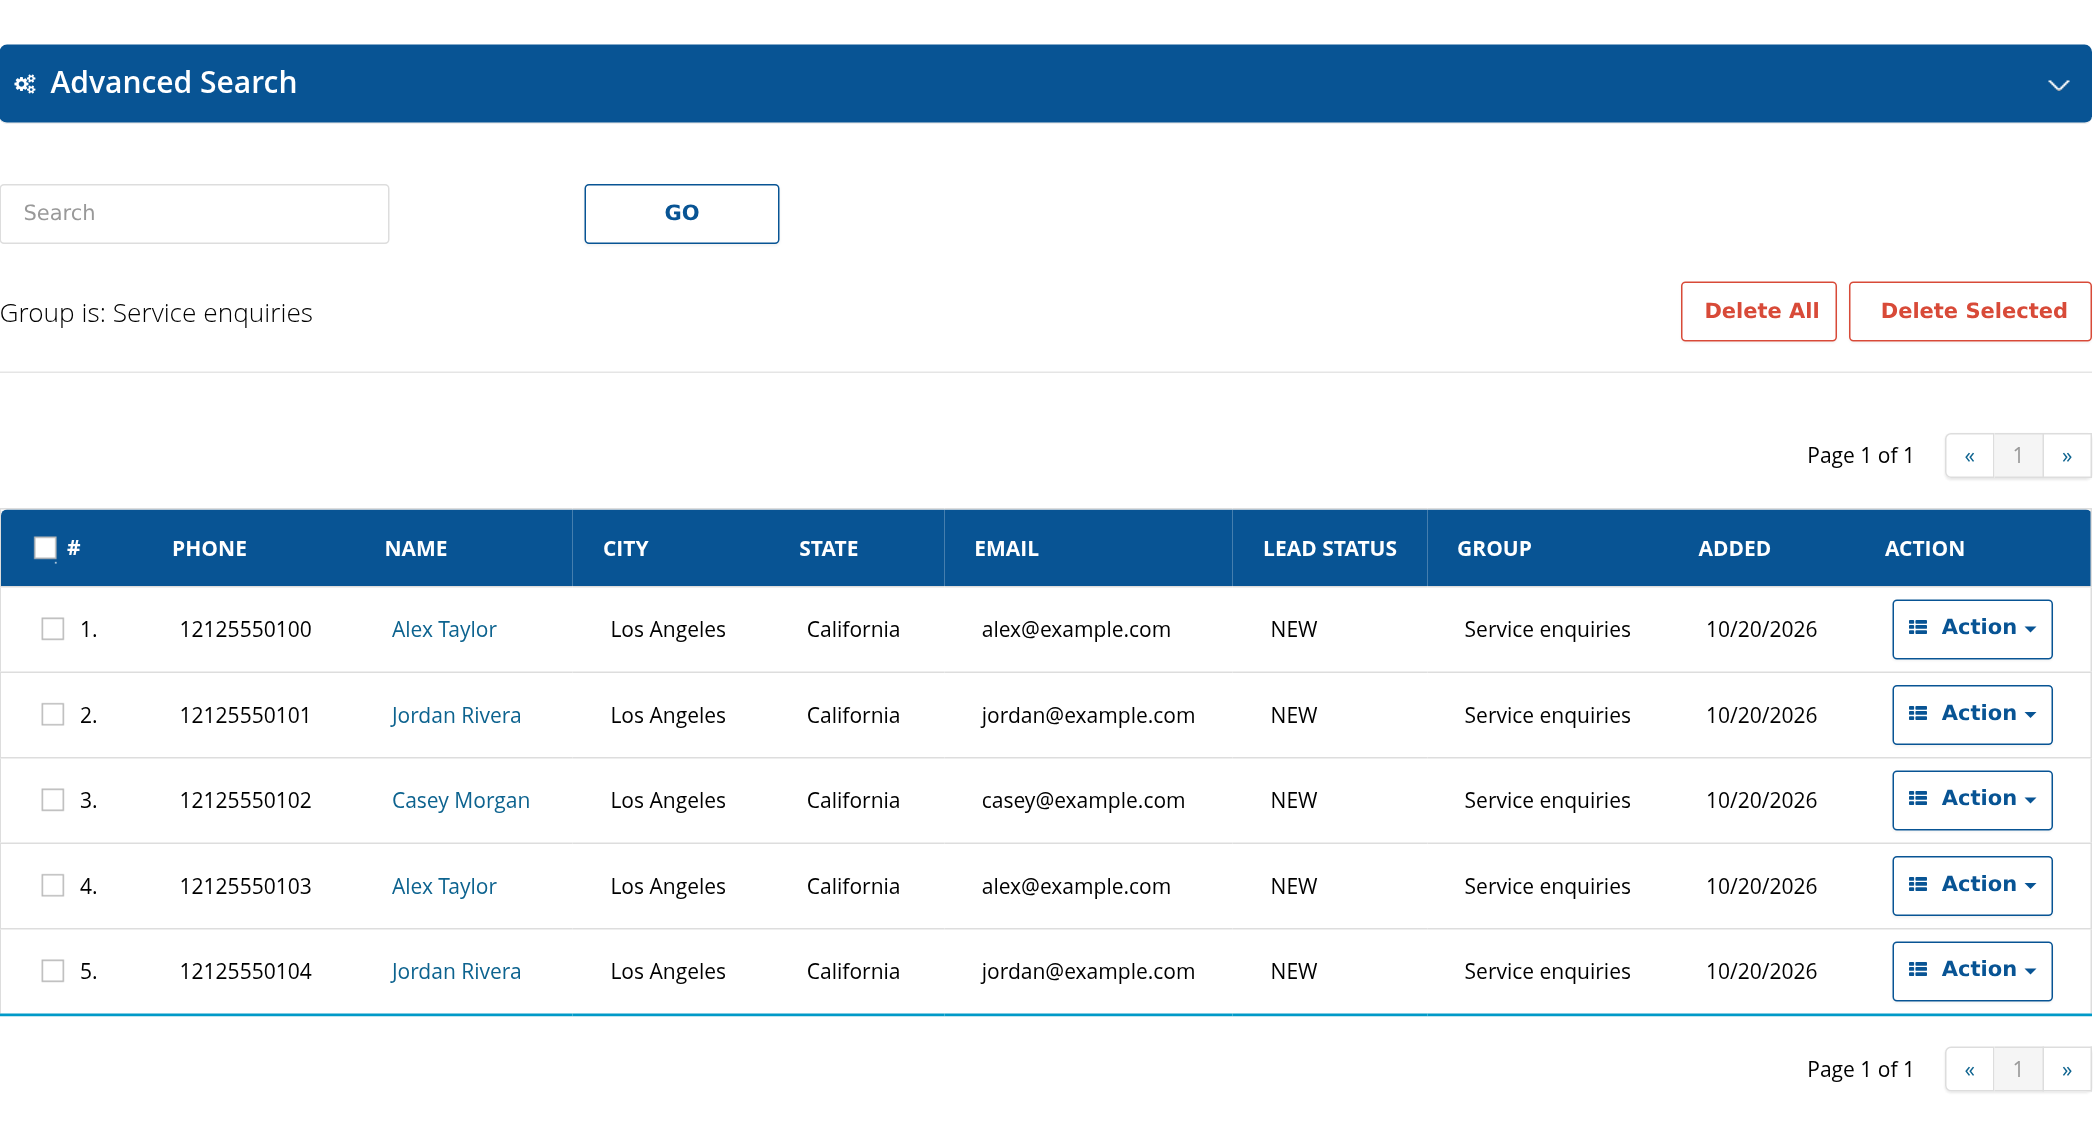Image resolution: width=2093 pixels, height=1122 pixels.
Task: Select page 1 in bottom pagination
Action: tap(2018, 1070)
